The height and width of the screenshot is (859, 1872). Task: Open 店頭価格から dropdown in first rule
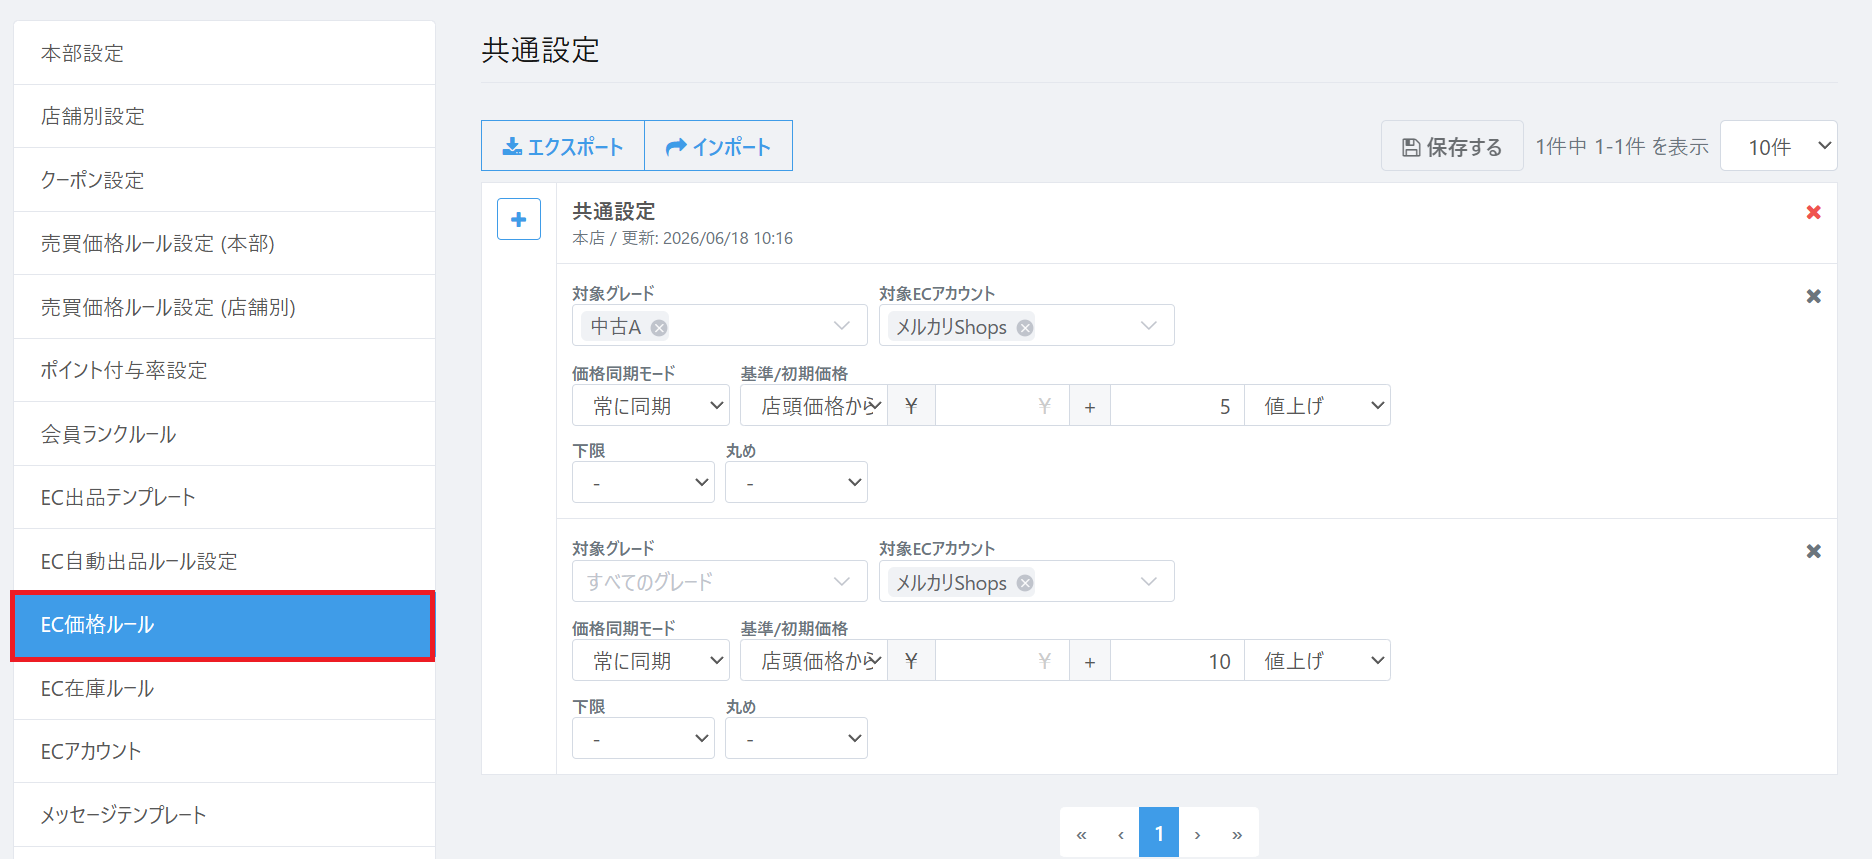[814, 406]
